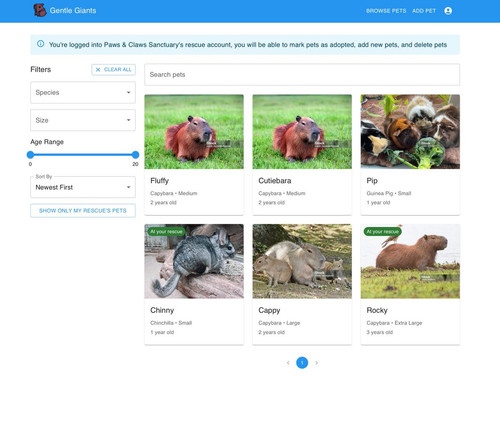Clear all filters
Screen dimensions: 500x432
click(x=114, y=69)
